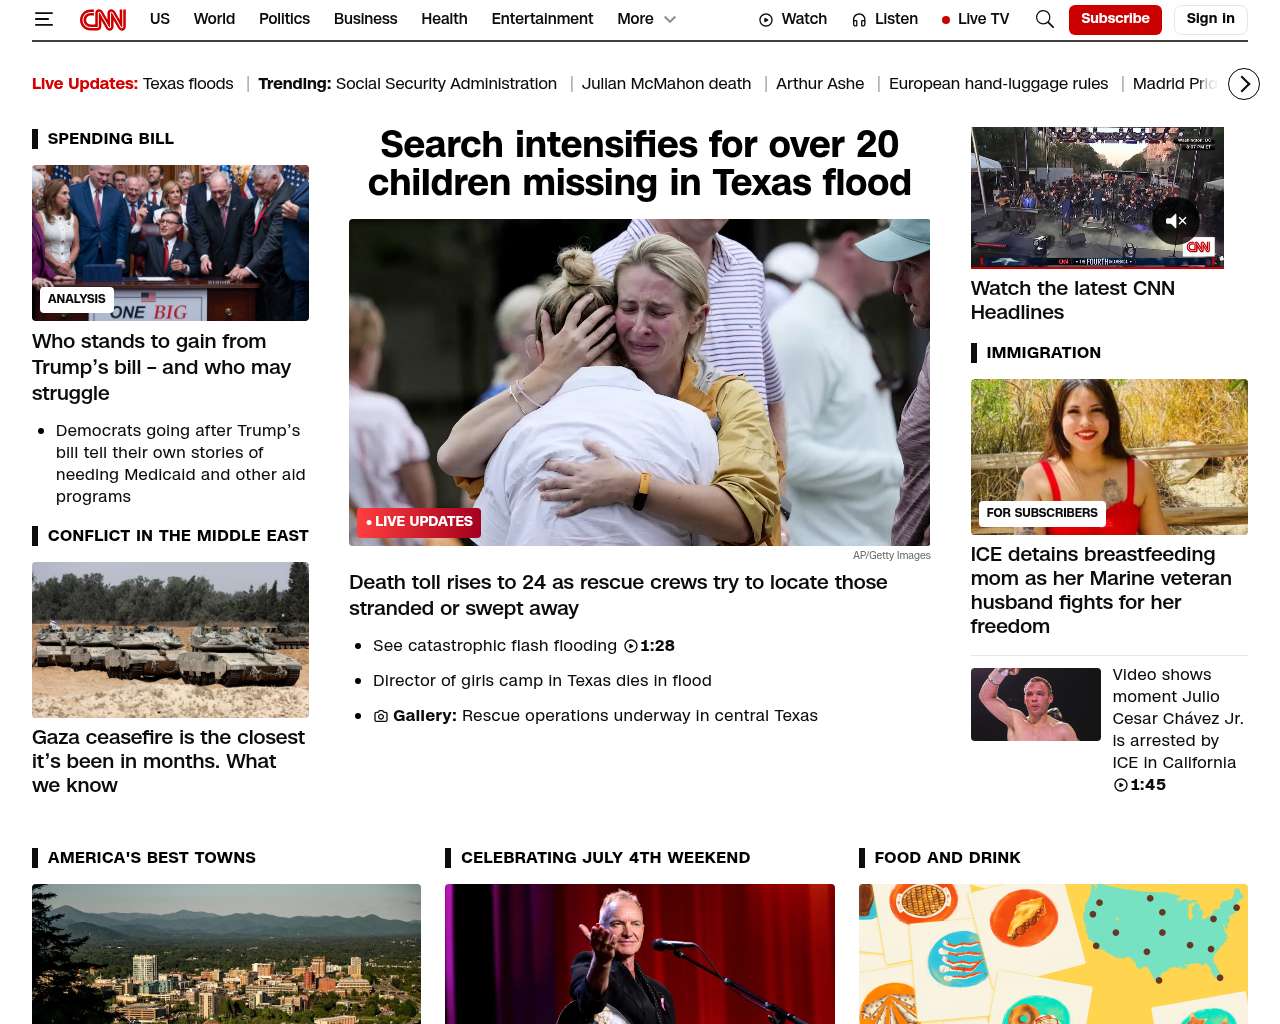Click the Subscribe button
1280x1024 pixels.
coord(1115,19)
